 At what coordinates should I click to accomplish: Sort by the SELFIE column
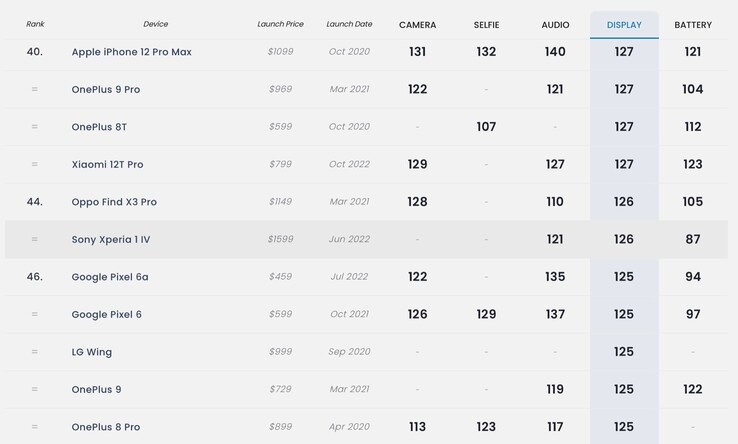click(x=486, y=25)
